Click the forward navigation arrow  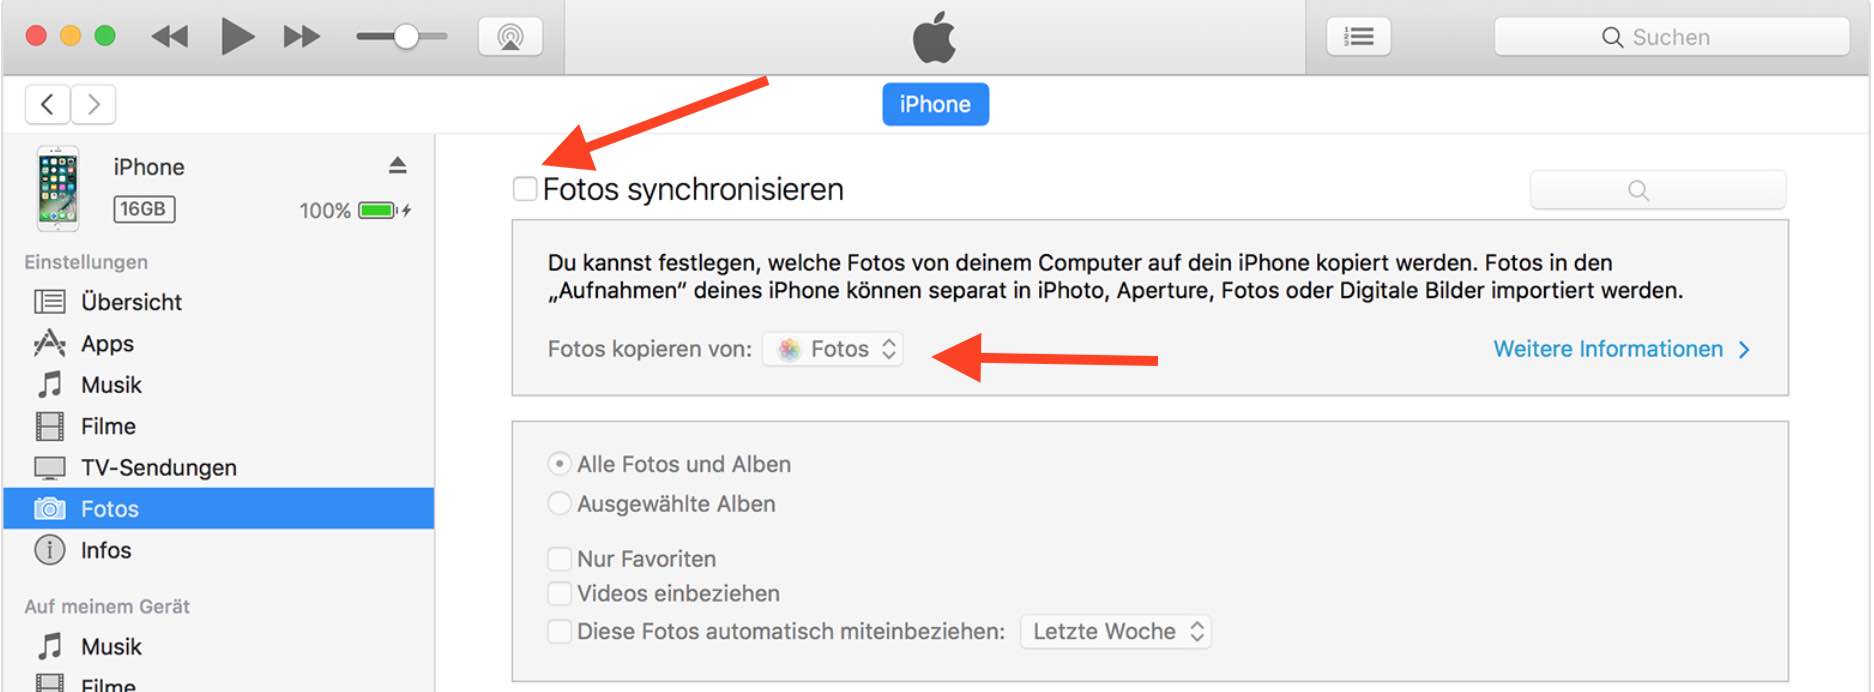click(93, 104)
